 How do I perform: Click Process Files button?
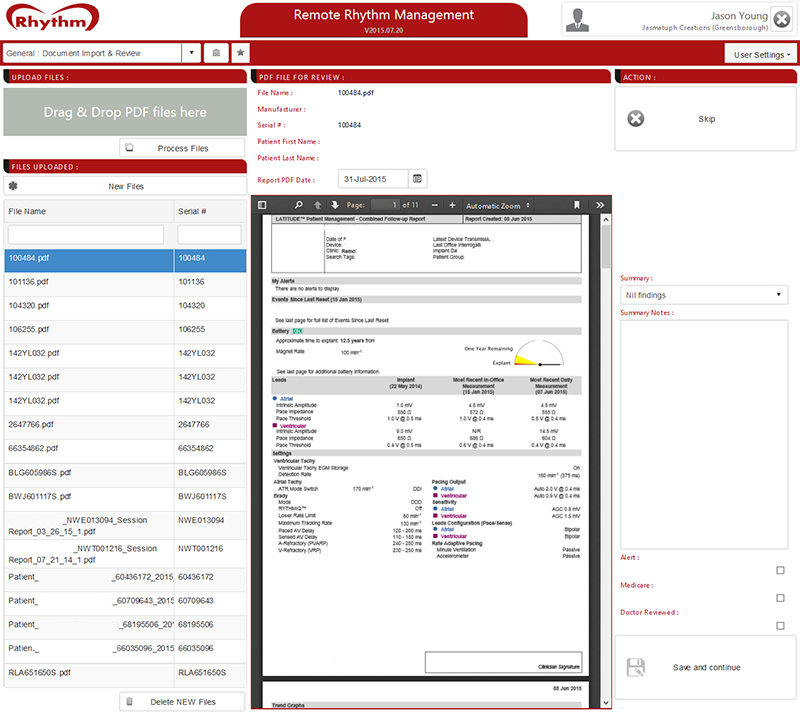[182, 148]
